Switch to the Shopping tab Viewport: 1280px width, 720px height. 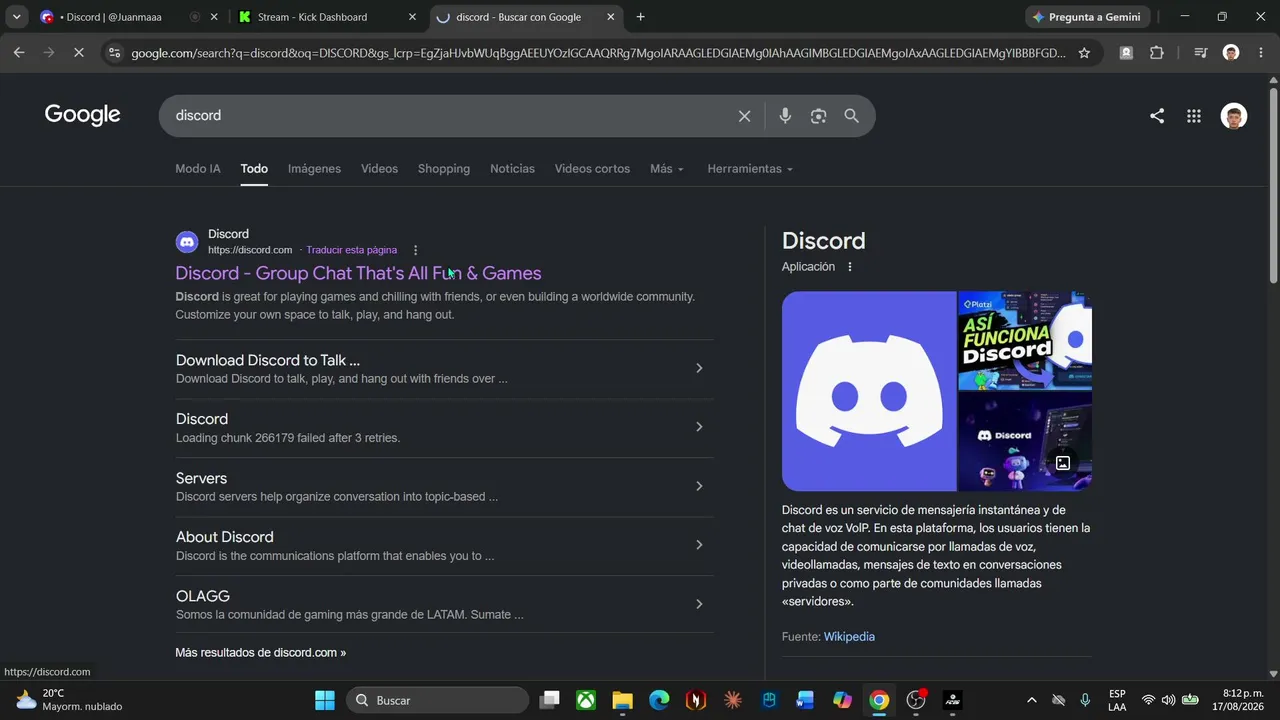[x=444, y=169]
